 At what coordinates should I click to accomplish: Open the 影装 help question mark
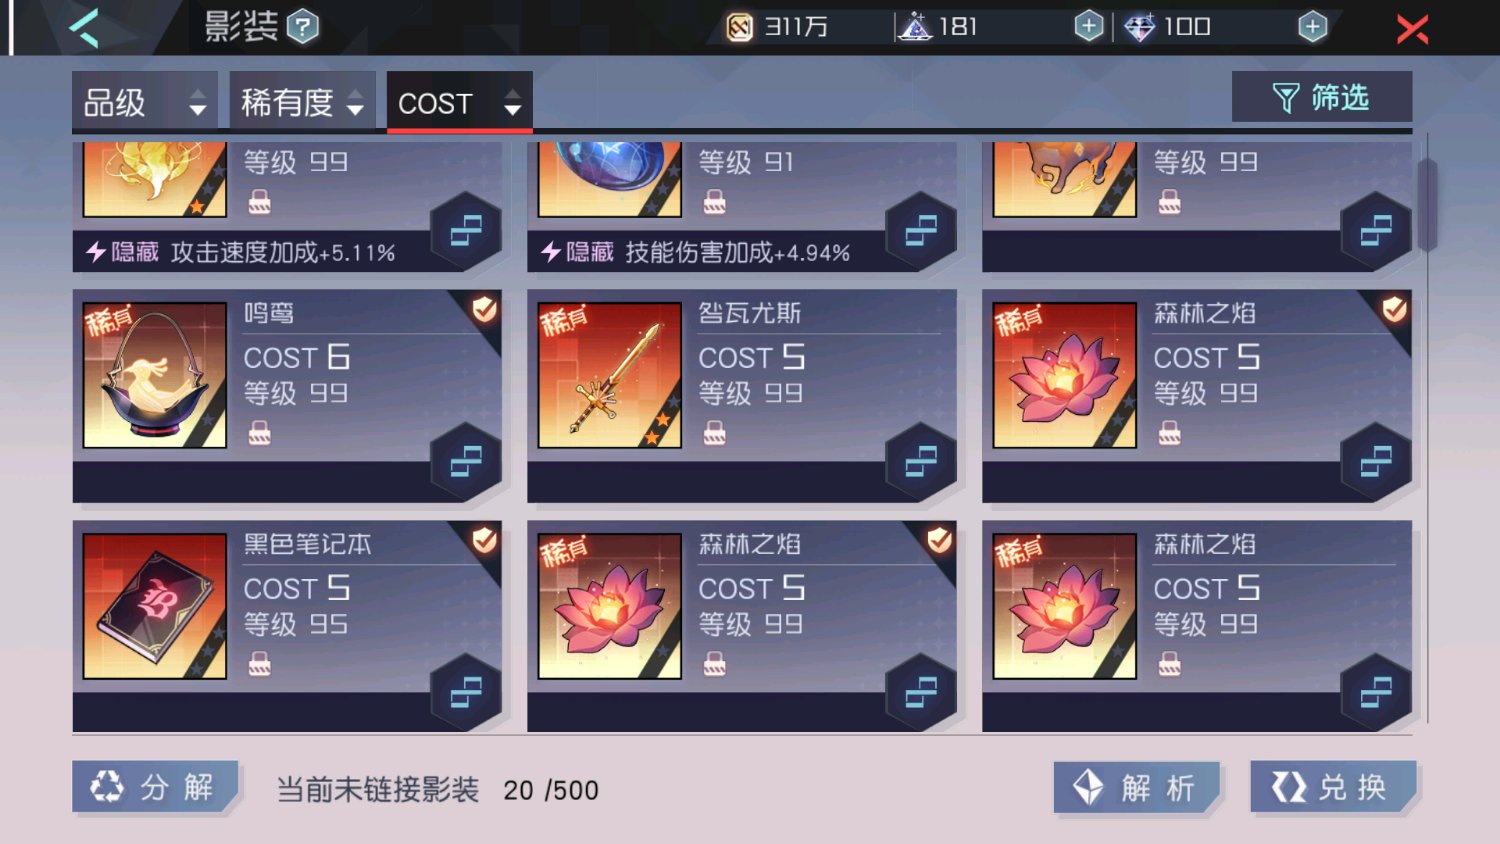coord(303,27)
